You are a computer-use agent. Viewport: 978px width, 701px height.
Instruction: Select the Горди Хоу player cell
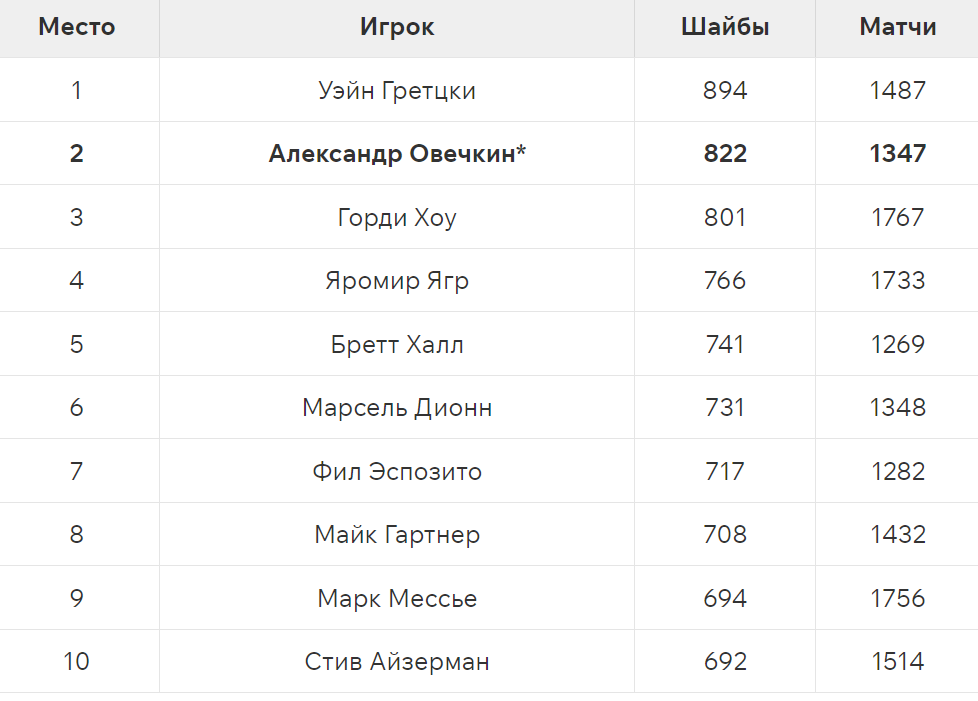[x=397, y=217]
